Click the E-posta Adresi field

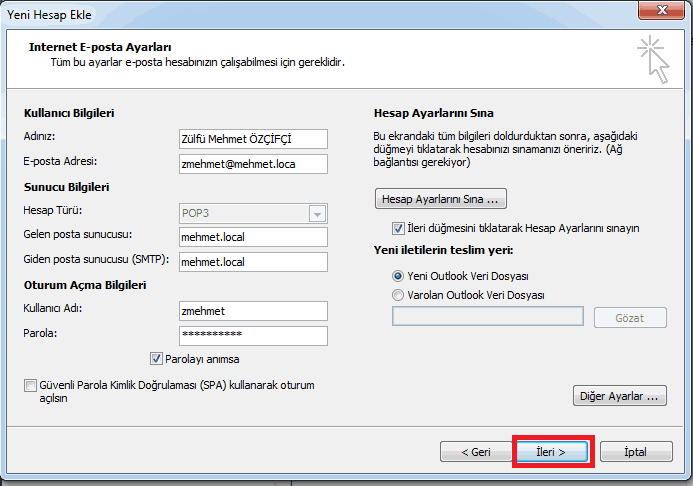[252, 163]
